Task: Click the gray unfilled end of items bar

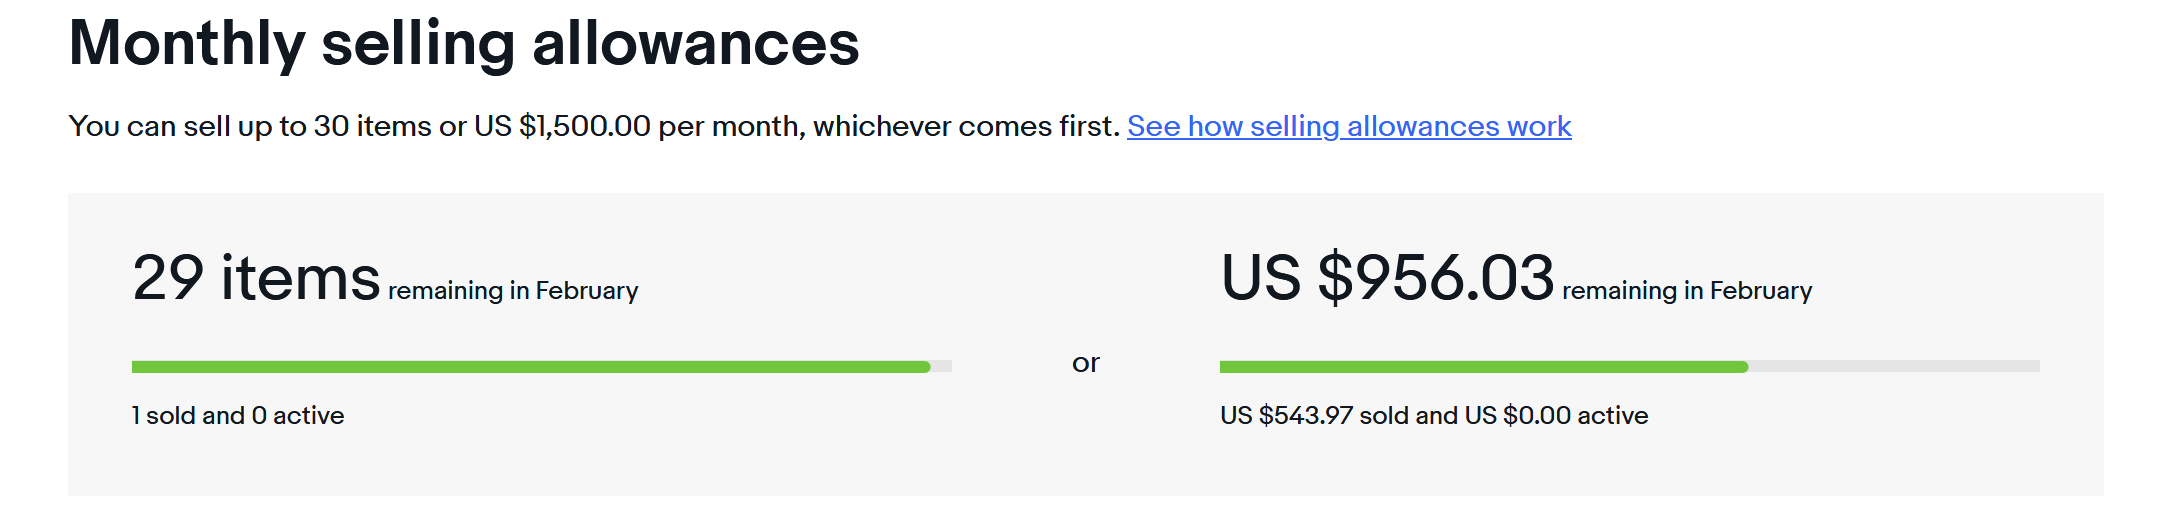Action: [x=942, y=367]
